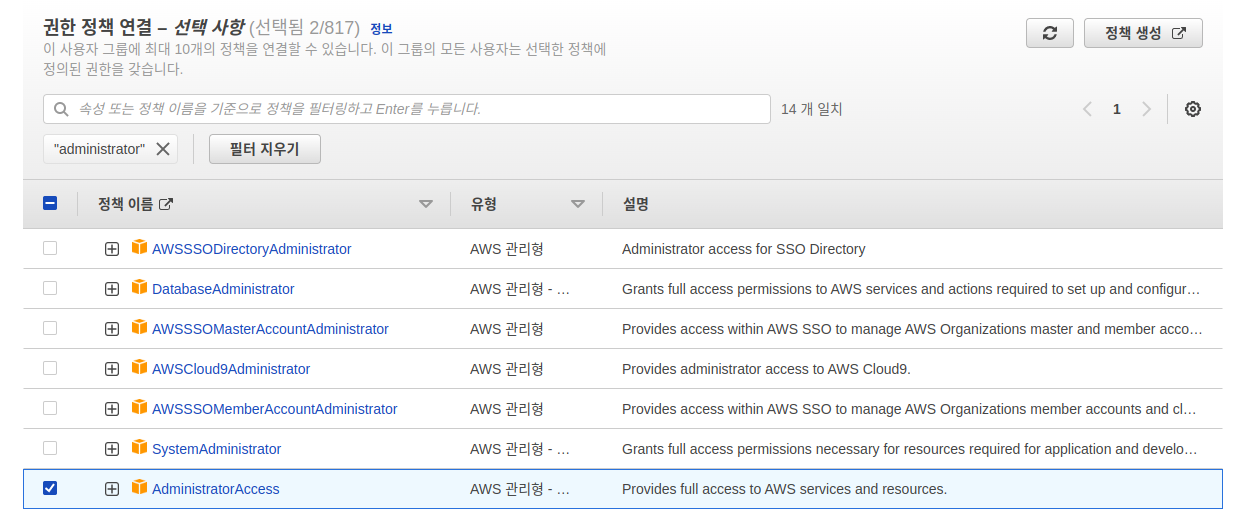The width and height of the screenshot is (1234, 510).
Task: Click the SystemAdministrator row description text
Action: [x=910, y=449]
